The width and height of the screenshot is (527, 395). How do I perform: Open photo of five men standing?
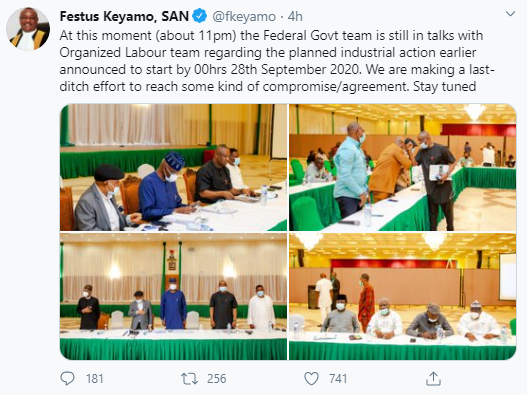(173, 296)
